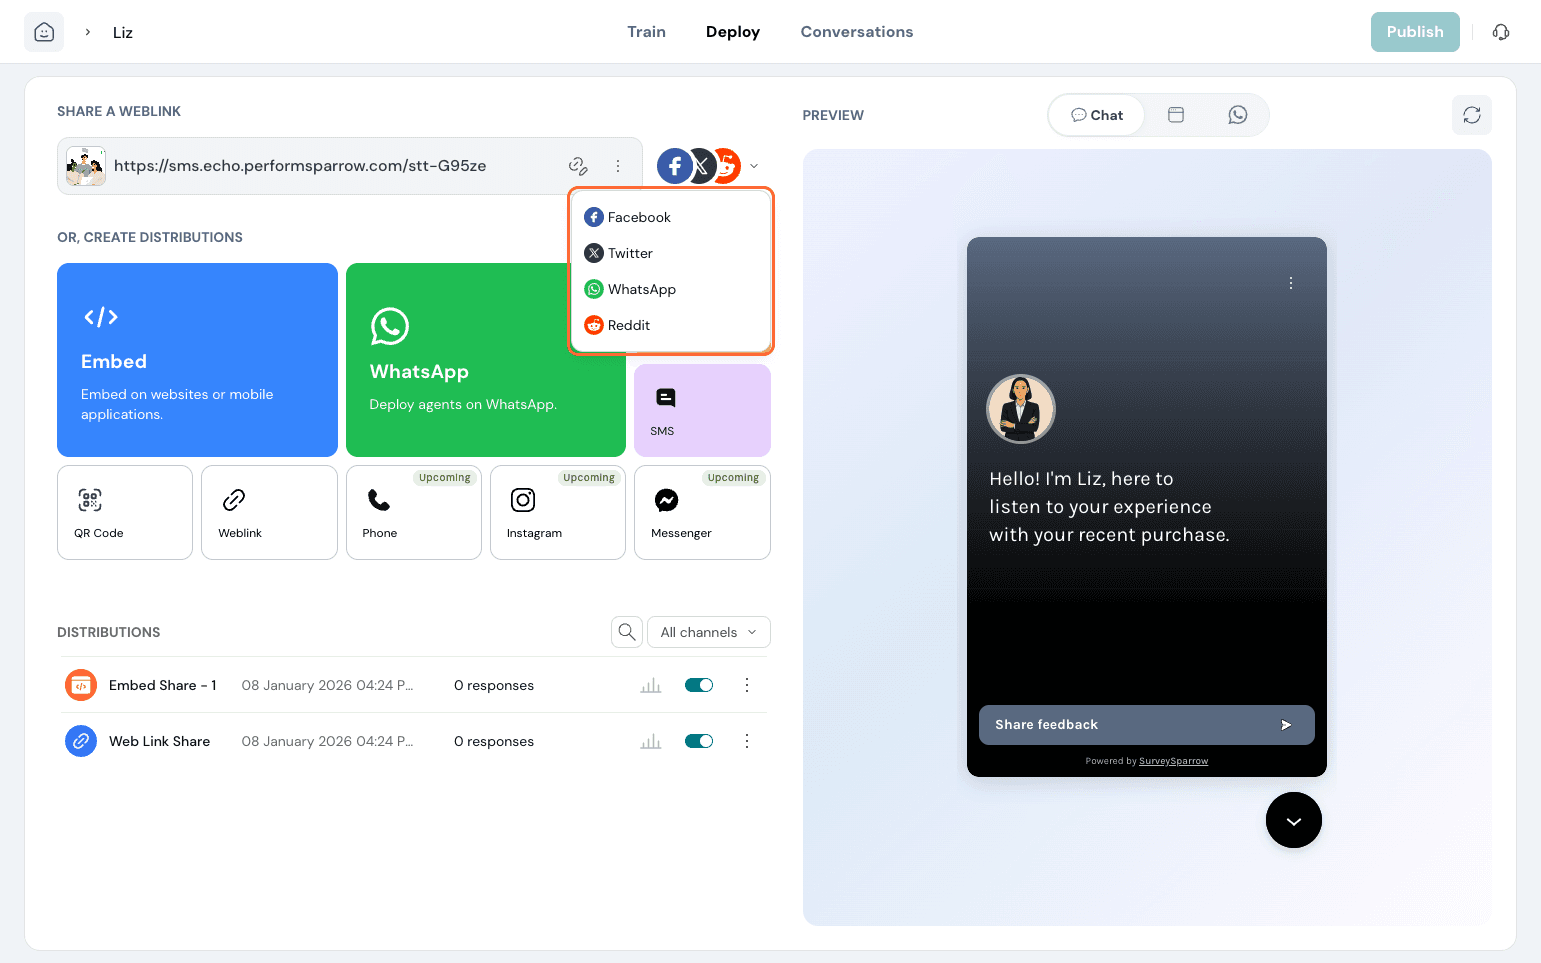Select Reddit from the share menu
Image resolution: width=1541 pixels, height=963 pixels.
point(628,325)
